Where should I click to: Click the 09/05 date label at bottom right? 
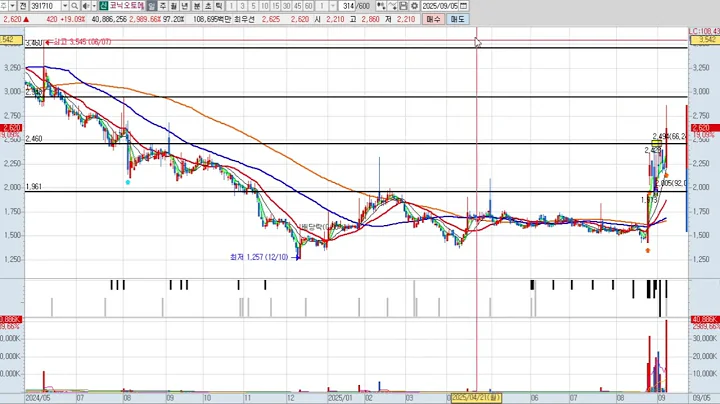(x=701, y=398)
